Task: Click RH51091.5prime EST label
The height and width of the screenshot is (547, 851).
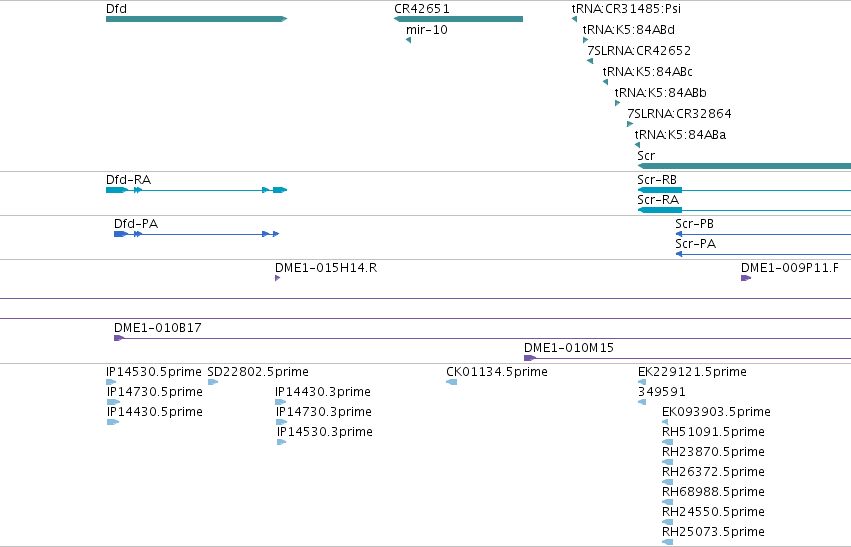Action: (x=713, y=432)
